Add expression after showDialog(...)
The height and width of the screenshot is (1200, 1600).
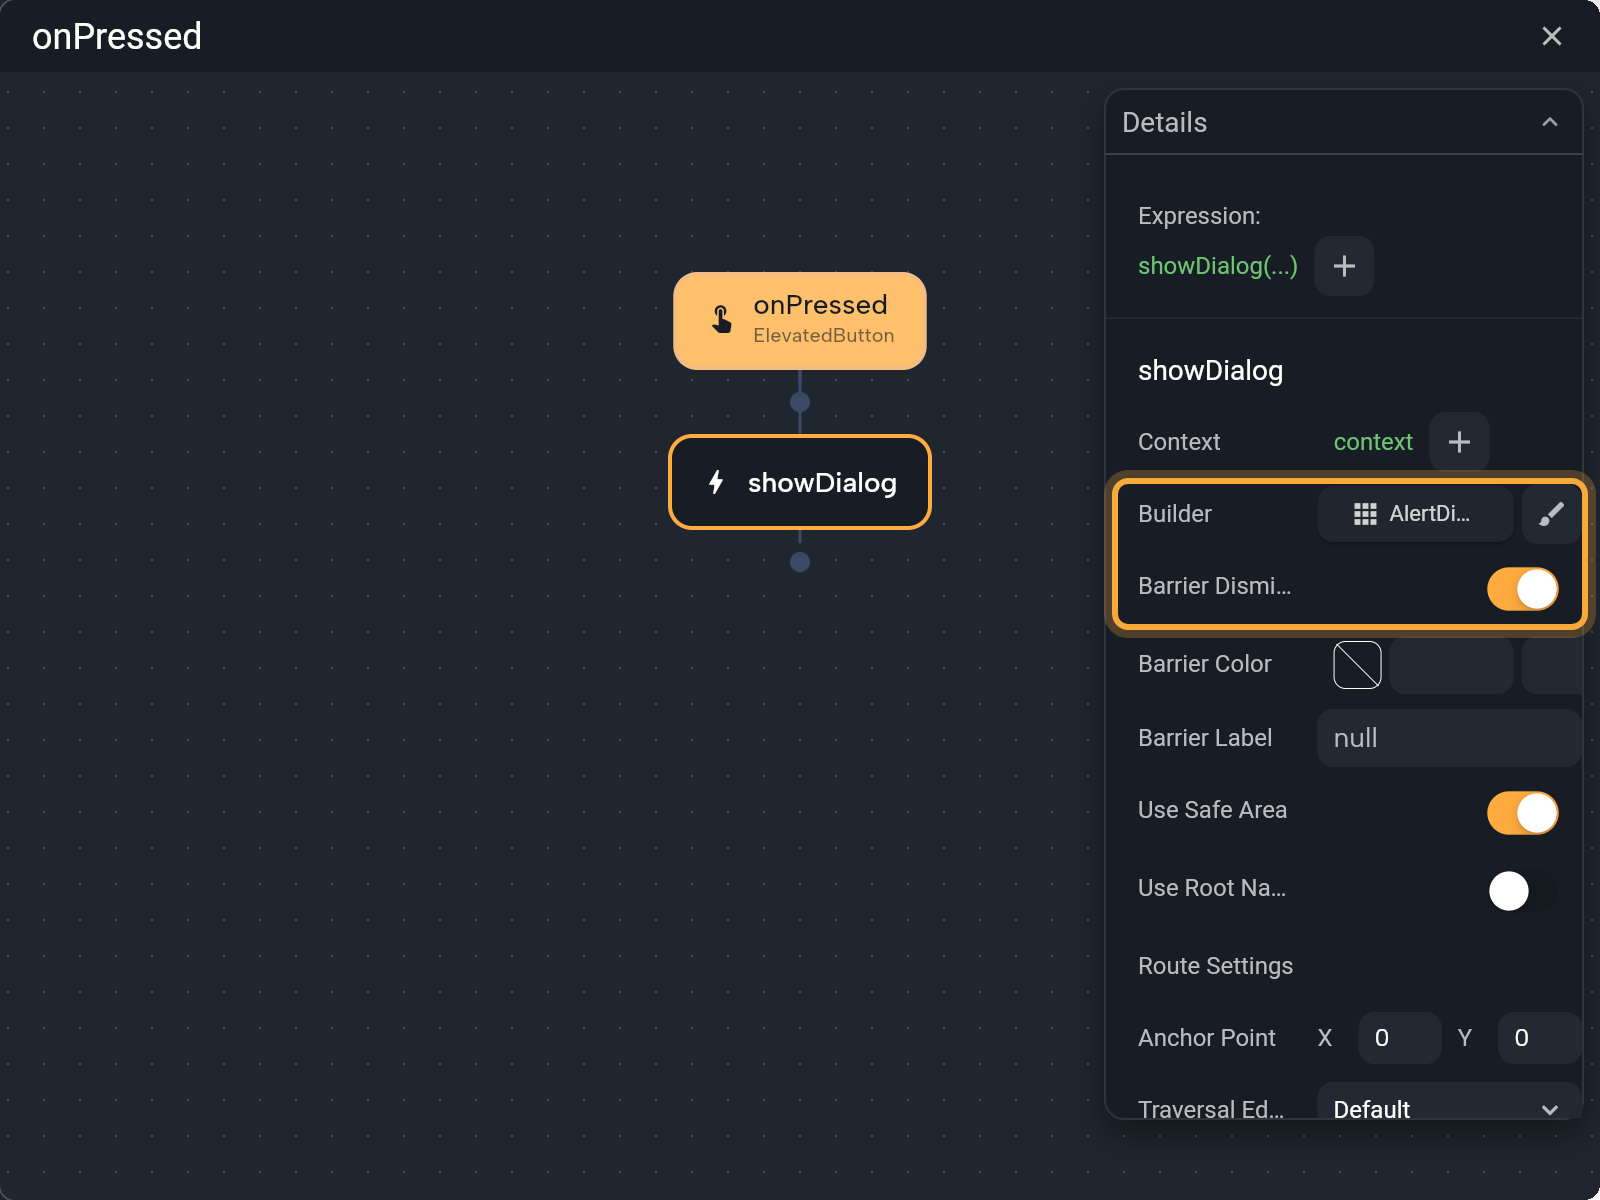pyautogui.click(x=1344, y=266)
